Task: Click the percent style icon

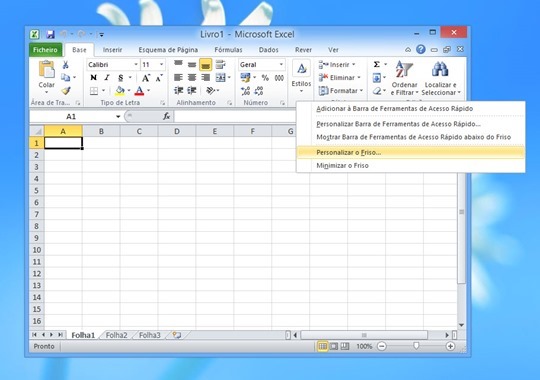Action: point(265,78)
